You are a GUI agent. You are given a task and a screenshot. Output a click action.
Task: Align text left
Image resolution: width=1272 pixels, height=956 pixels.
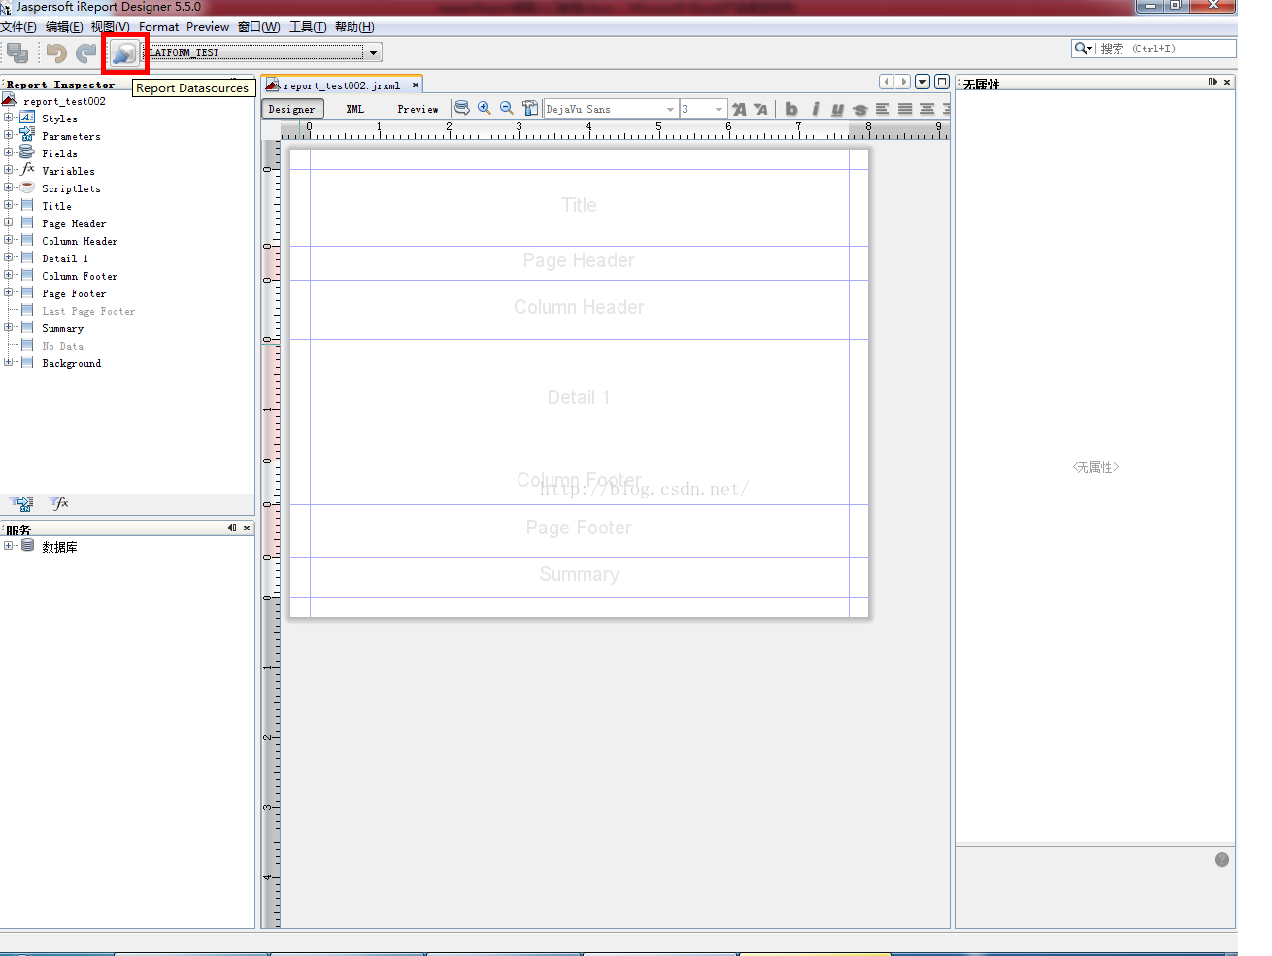pyautogui.click(x=883, y=109)
